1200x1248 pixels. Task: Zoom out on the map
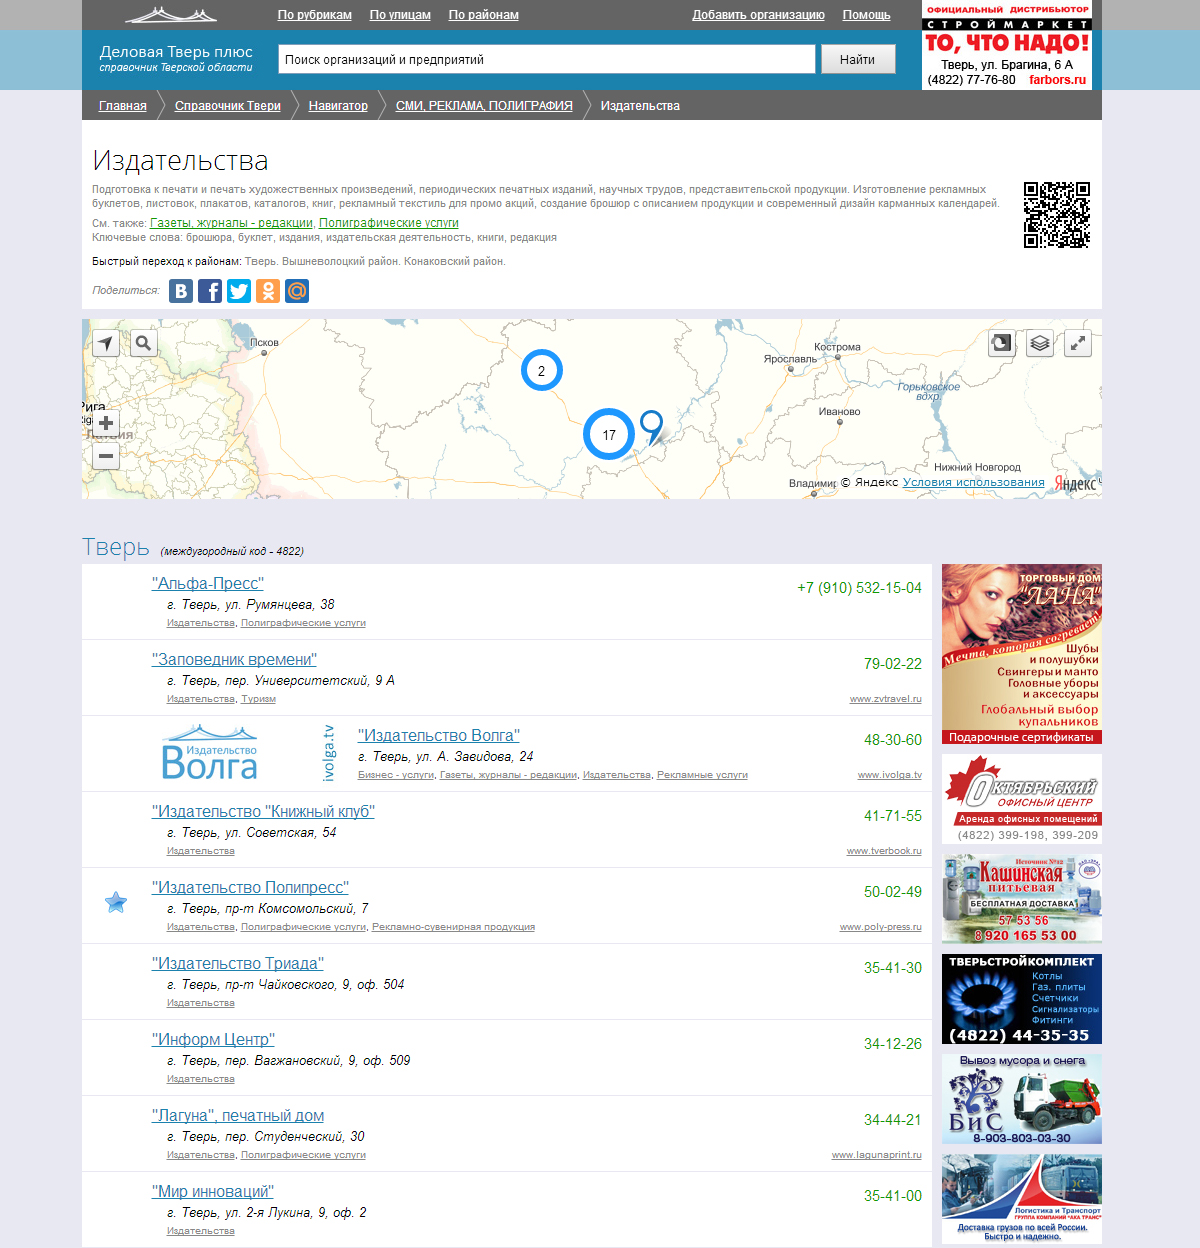click(x=106, y=457)
